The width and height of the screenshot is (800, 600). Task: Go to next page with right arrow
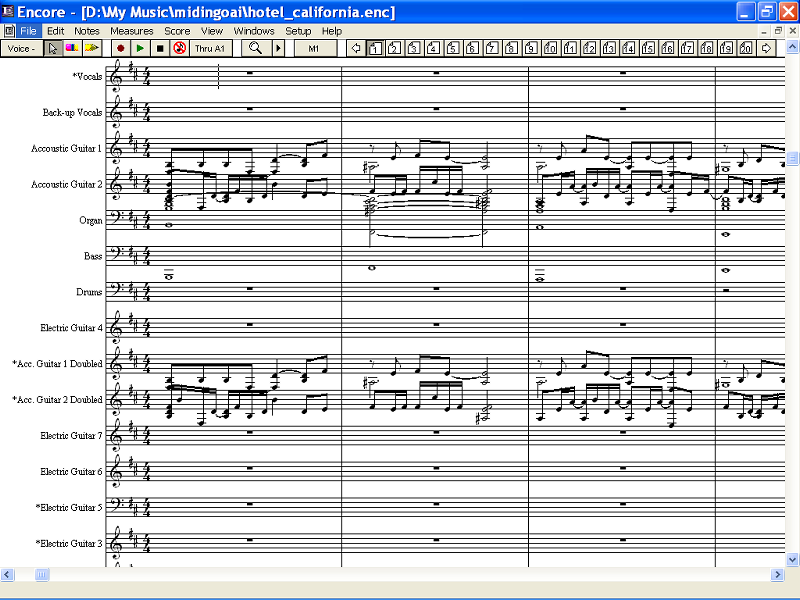click(x=766, y=48)
